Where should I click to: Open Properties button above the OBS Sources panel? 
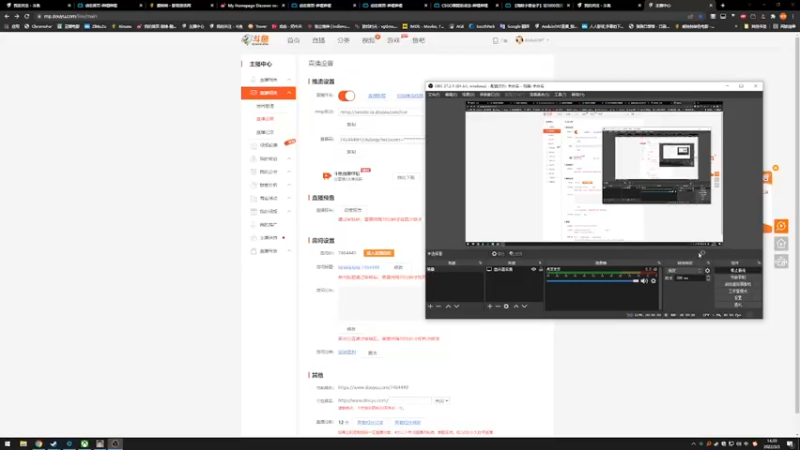point(498,254)
